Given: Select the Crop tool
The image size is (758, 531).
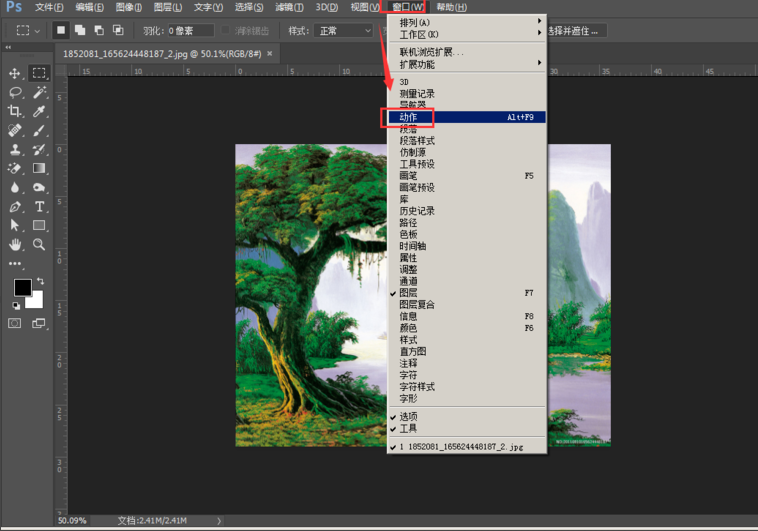Looking at the screenshot, I should tap(15, 111).
